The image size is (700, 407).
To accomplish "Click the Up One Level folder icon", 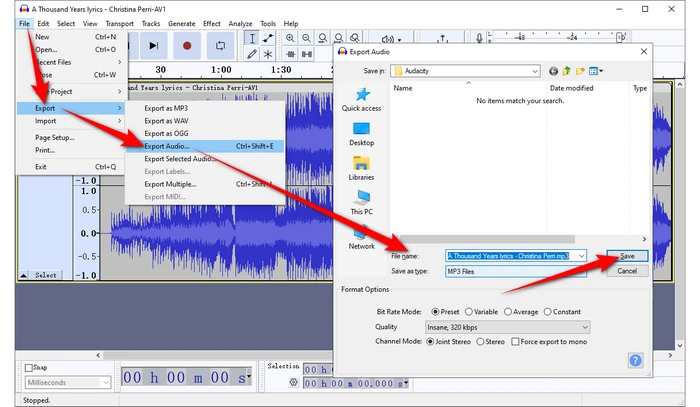I will 567,71.
